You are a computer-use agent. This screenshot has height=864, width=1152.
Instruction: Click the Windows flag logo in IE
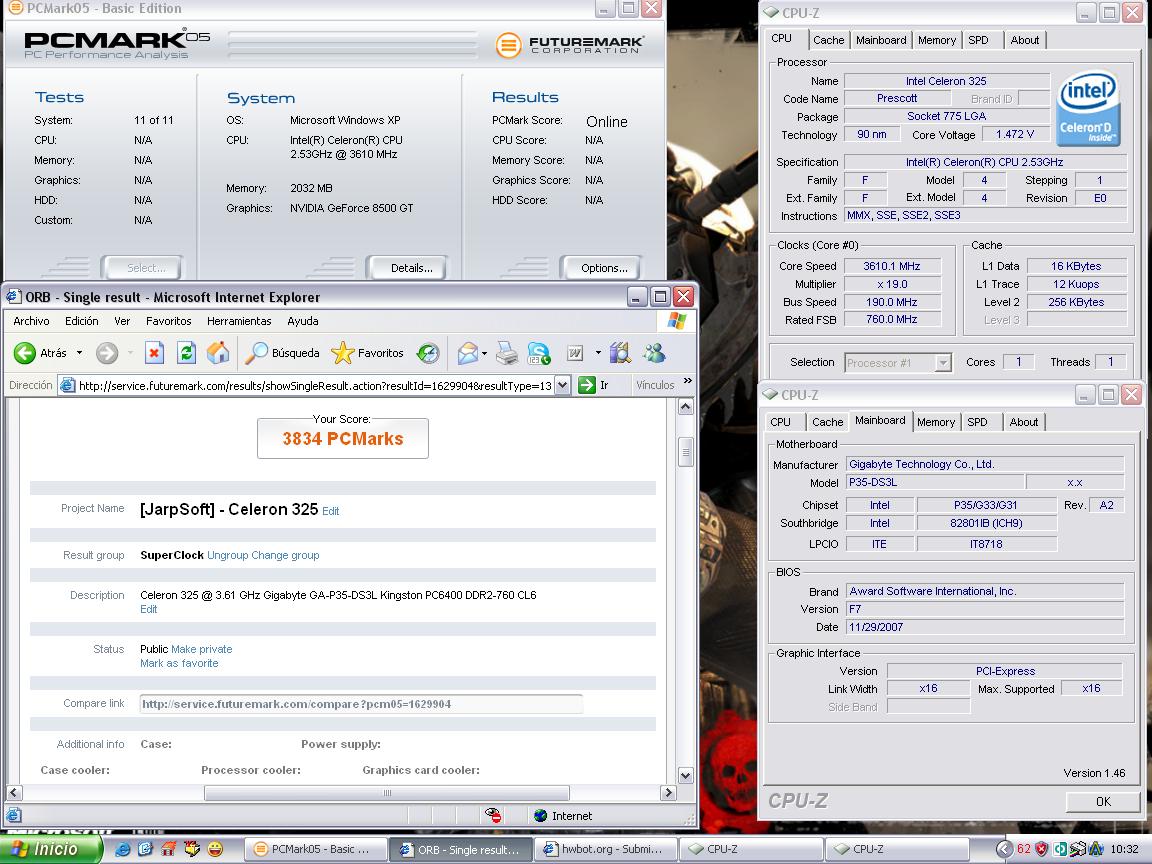pyautogui.click(x=677, y=321)
